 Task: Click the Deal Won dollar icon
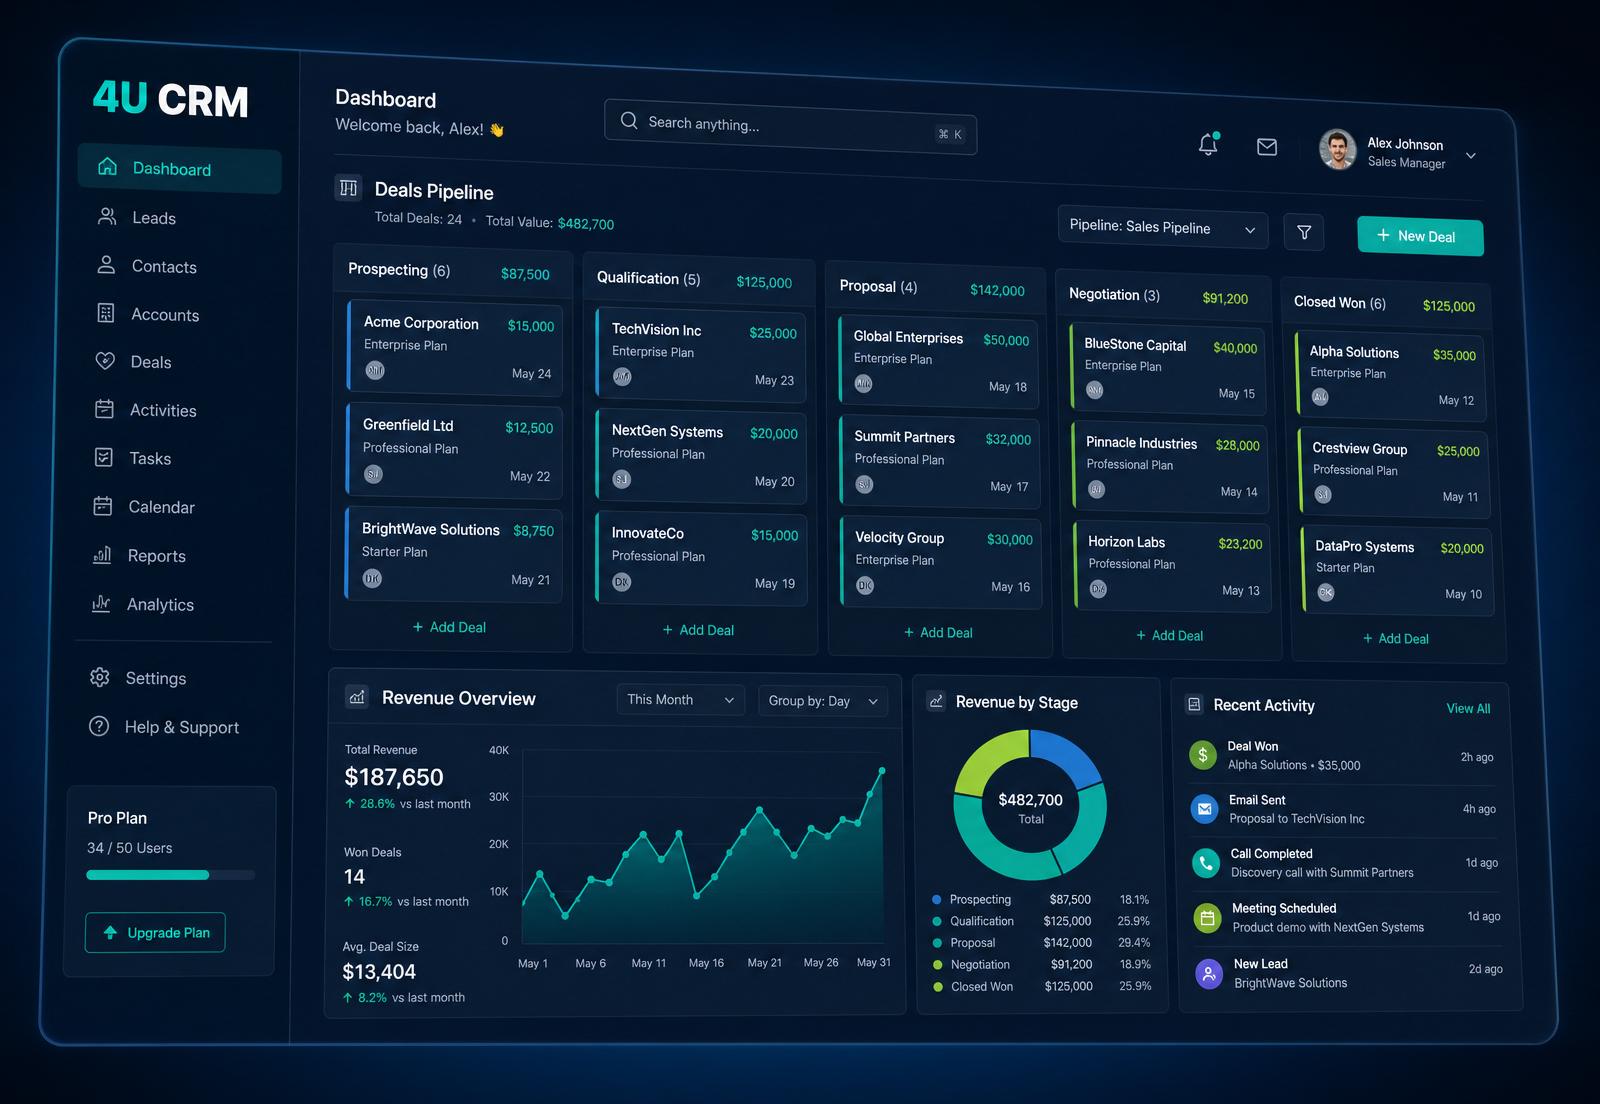pyautogui.click(x=1203, y=755)
